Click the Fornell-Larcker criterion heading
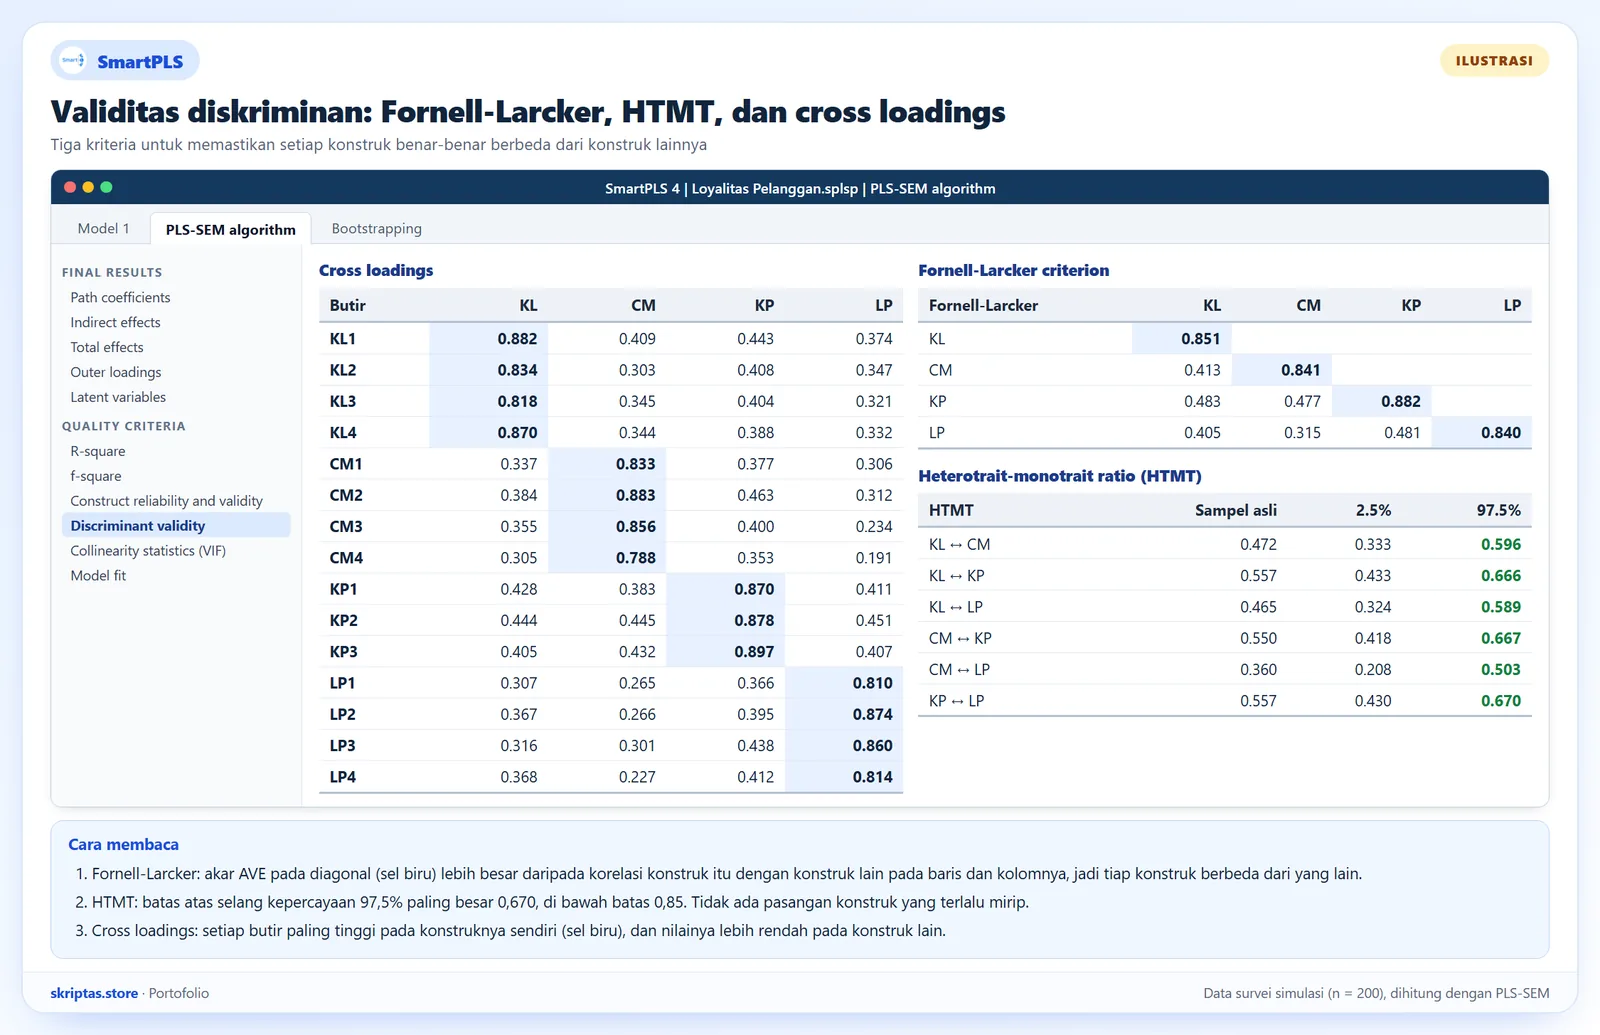 [1014, 270]
